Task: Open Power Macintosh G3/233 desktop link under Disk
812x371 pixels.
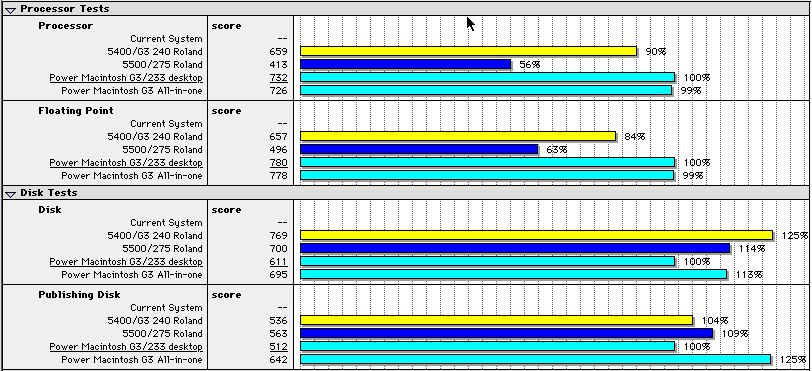Action: (126, 262)
